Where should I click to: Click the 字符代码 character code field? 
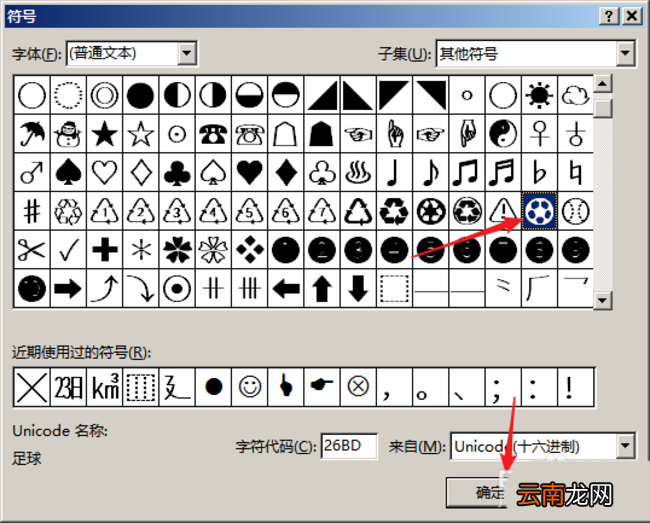click(349, 446)
